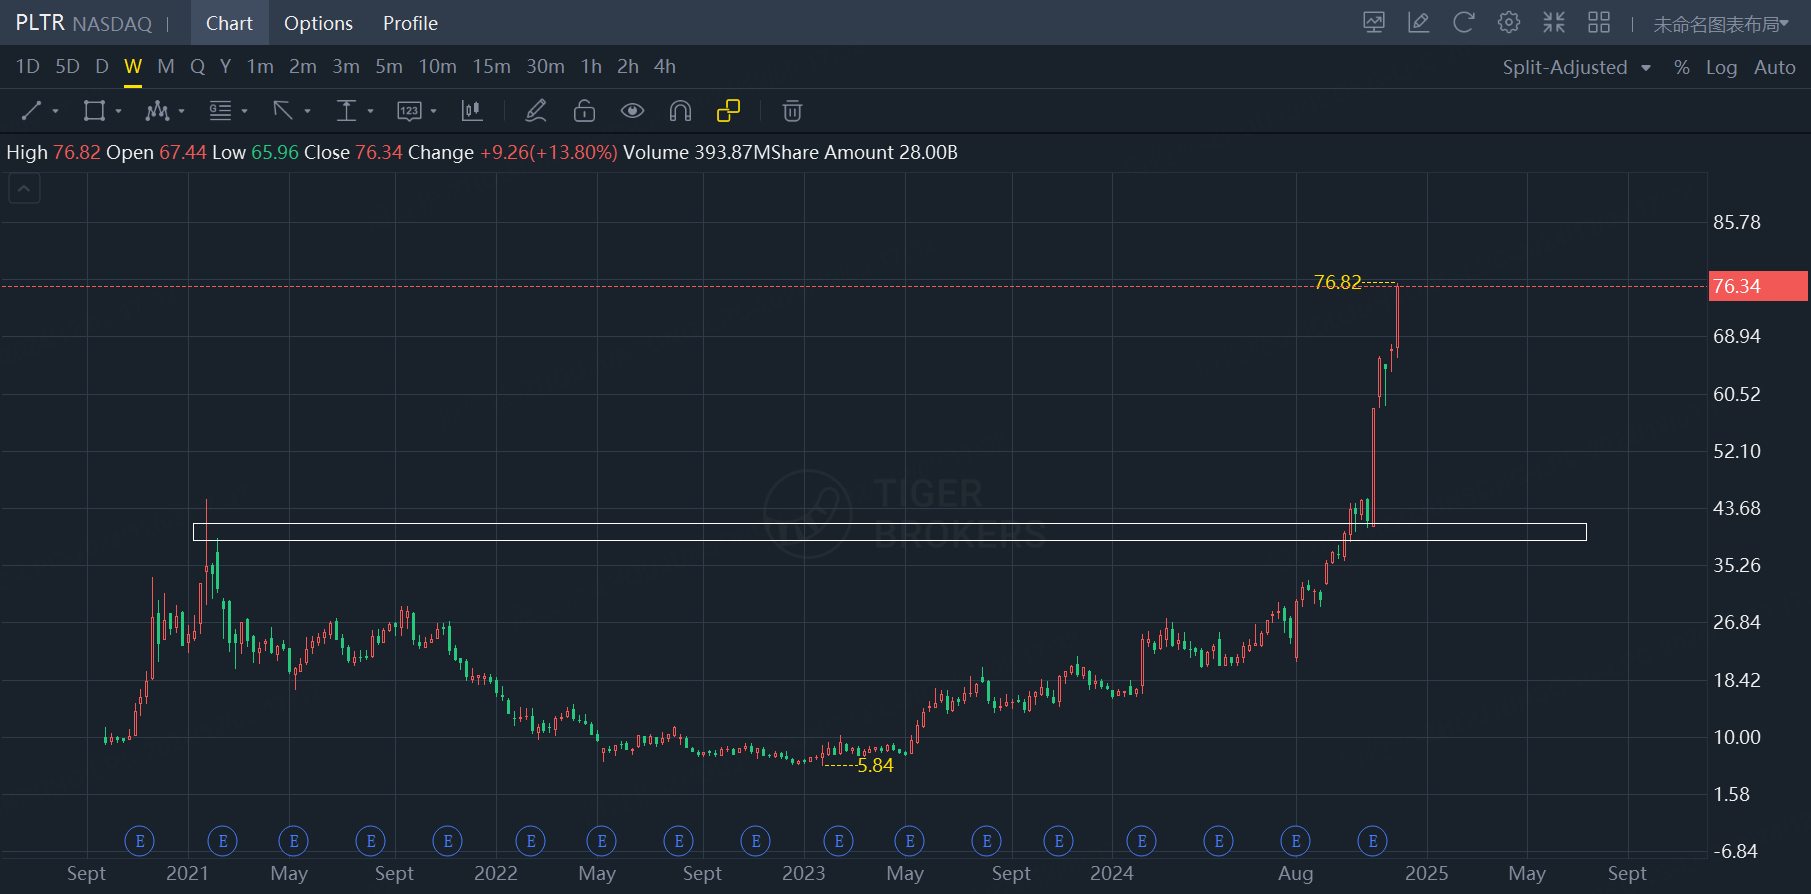Switch to Y yearly timeframe
Image resolution: width=1811 pixels, height=894 pixels.
click(x=226, y=67)
